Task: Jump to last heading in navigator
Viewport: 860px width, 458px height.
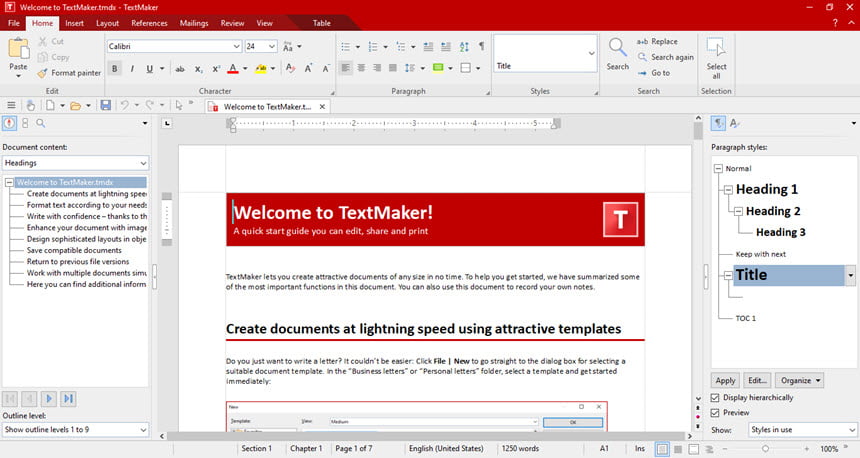Action: click(x=69, y=399)
